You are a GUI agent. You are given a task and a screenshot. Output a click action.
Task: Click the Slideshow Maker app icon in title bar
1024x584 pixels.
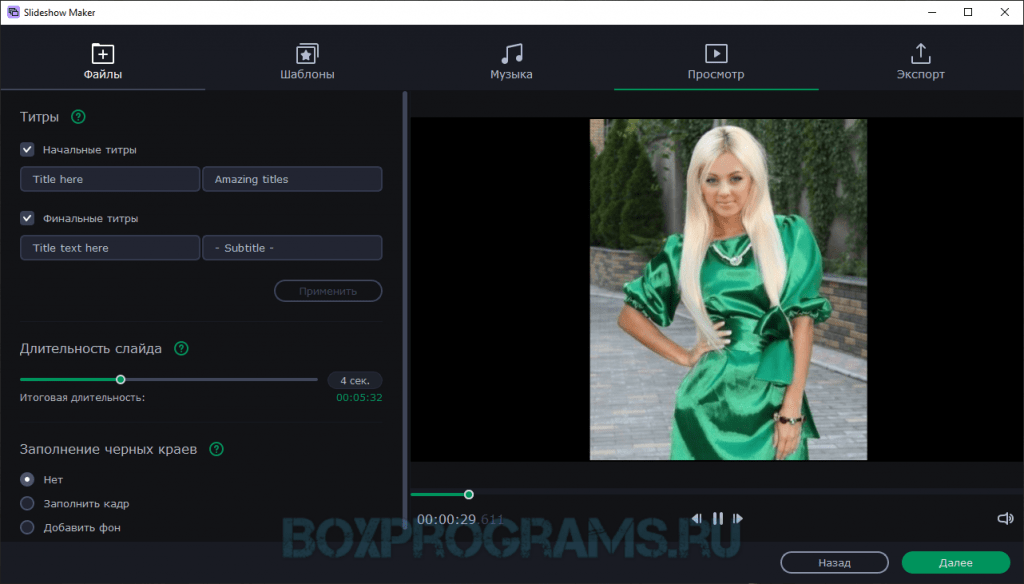pos(13,12)
